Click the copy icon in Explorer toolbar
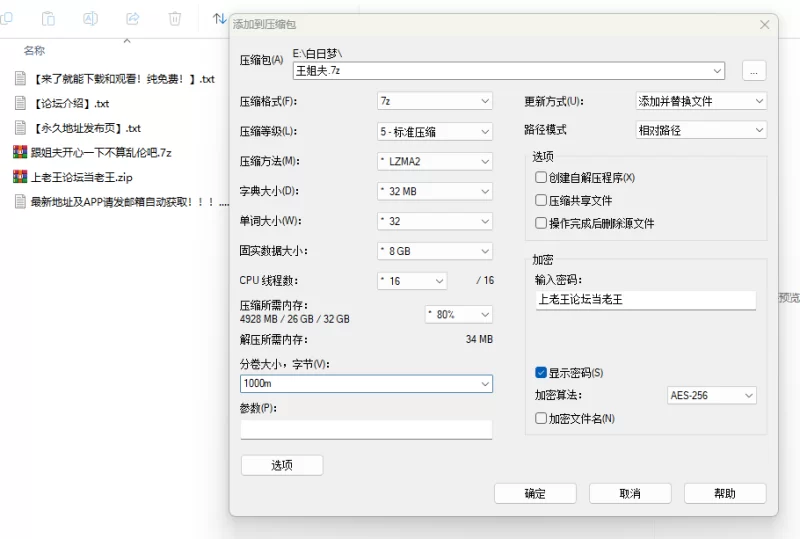This screenshot has height=539, width=800. 6,19
